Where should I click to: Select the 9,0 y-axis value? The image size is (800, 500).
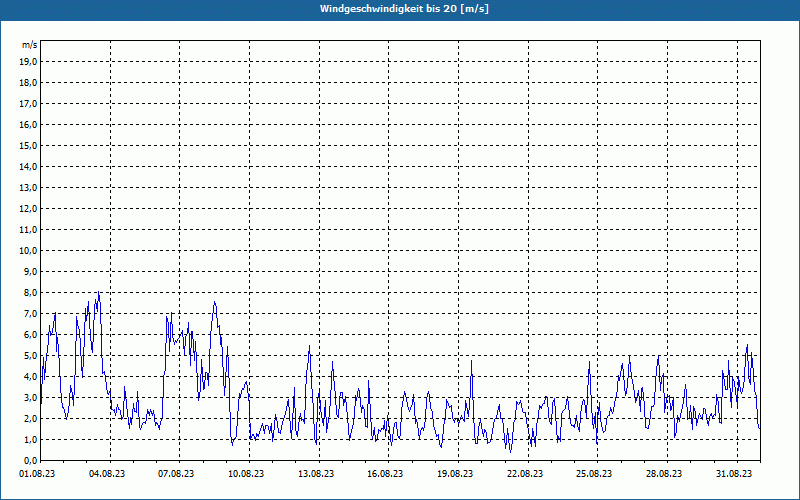(x=30, y=271)
